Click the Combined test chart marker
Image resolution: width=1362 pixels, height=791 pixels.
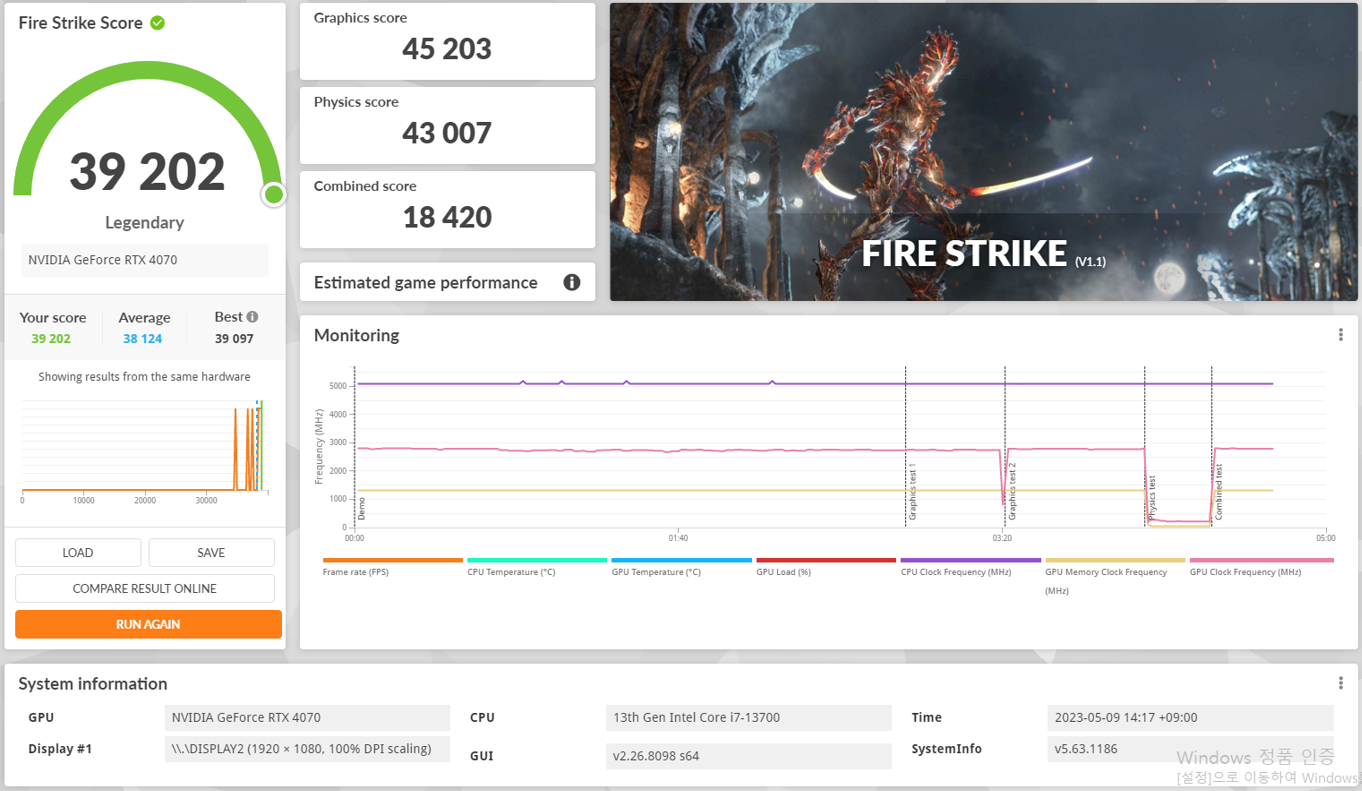tap(1219, 492)
